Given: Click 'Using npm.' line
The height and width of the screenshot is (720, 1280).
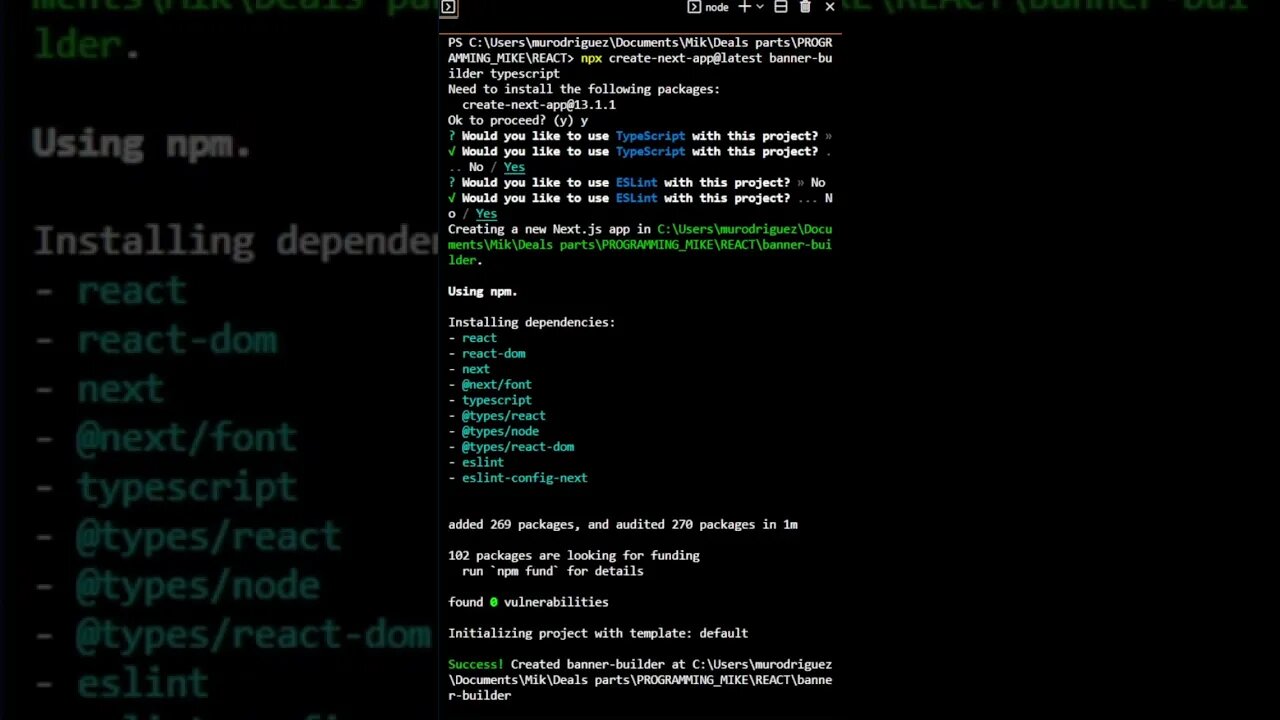Looking at the screenshot, I should click(x=483, y=292).
